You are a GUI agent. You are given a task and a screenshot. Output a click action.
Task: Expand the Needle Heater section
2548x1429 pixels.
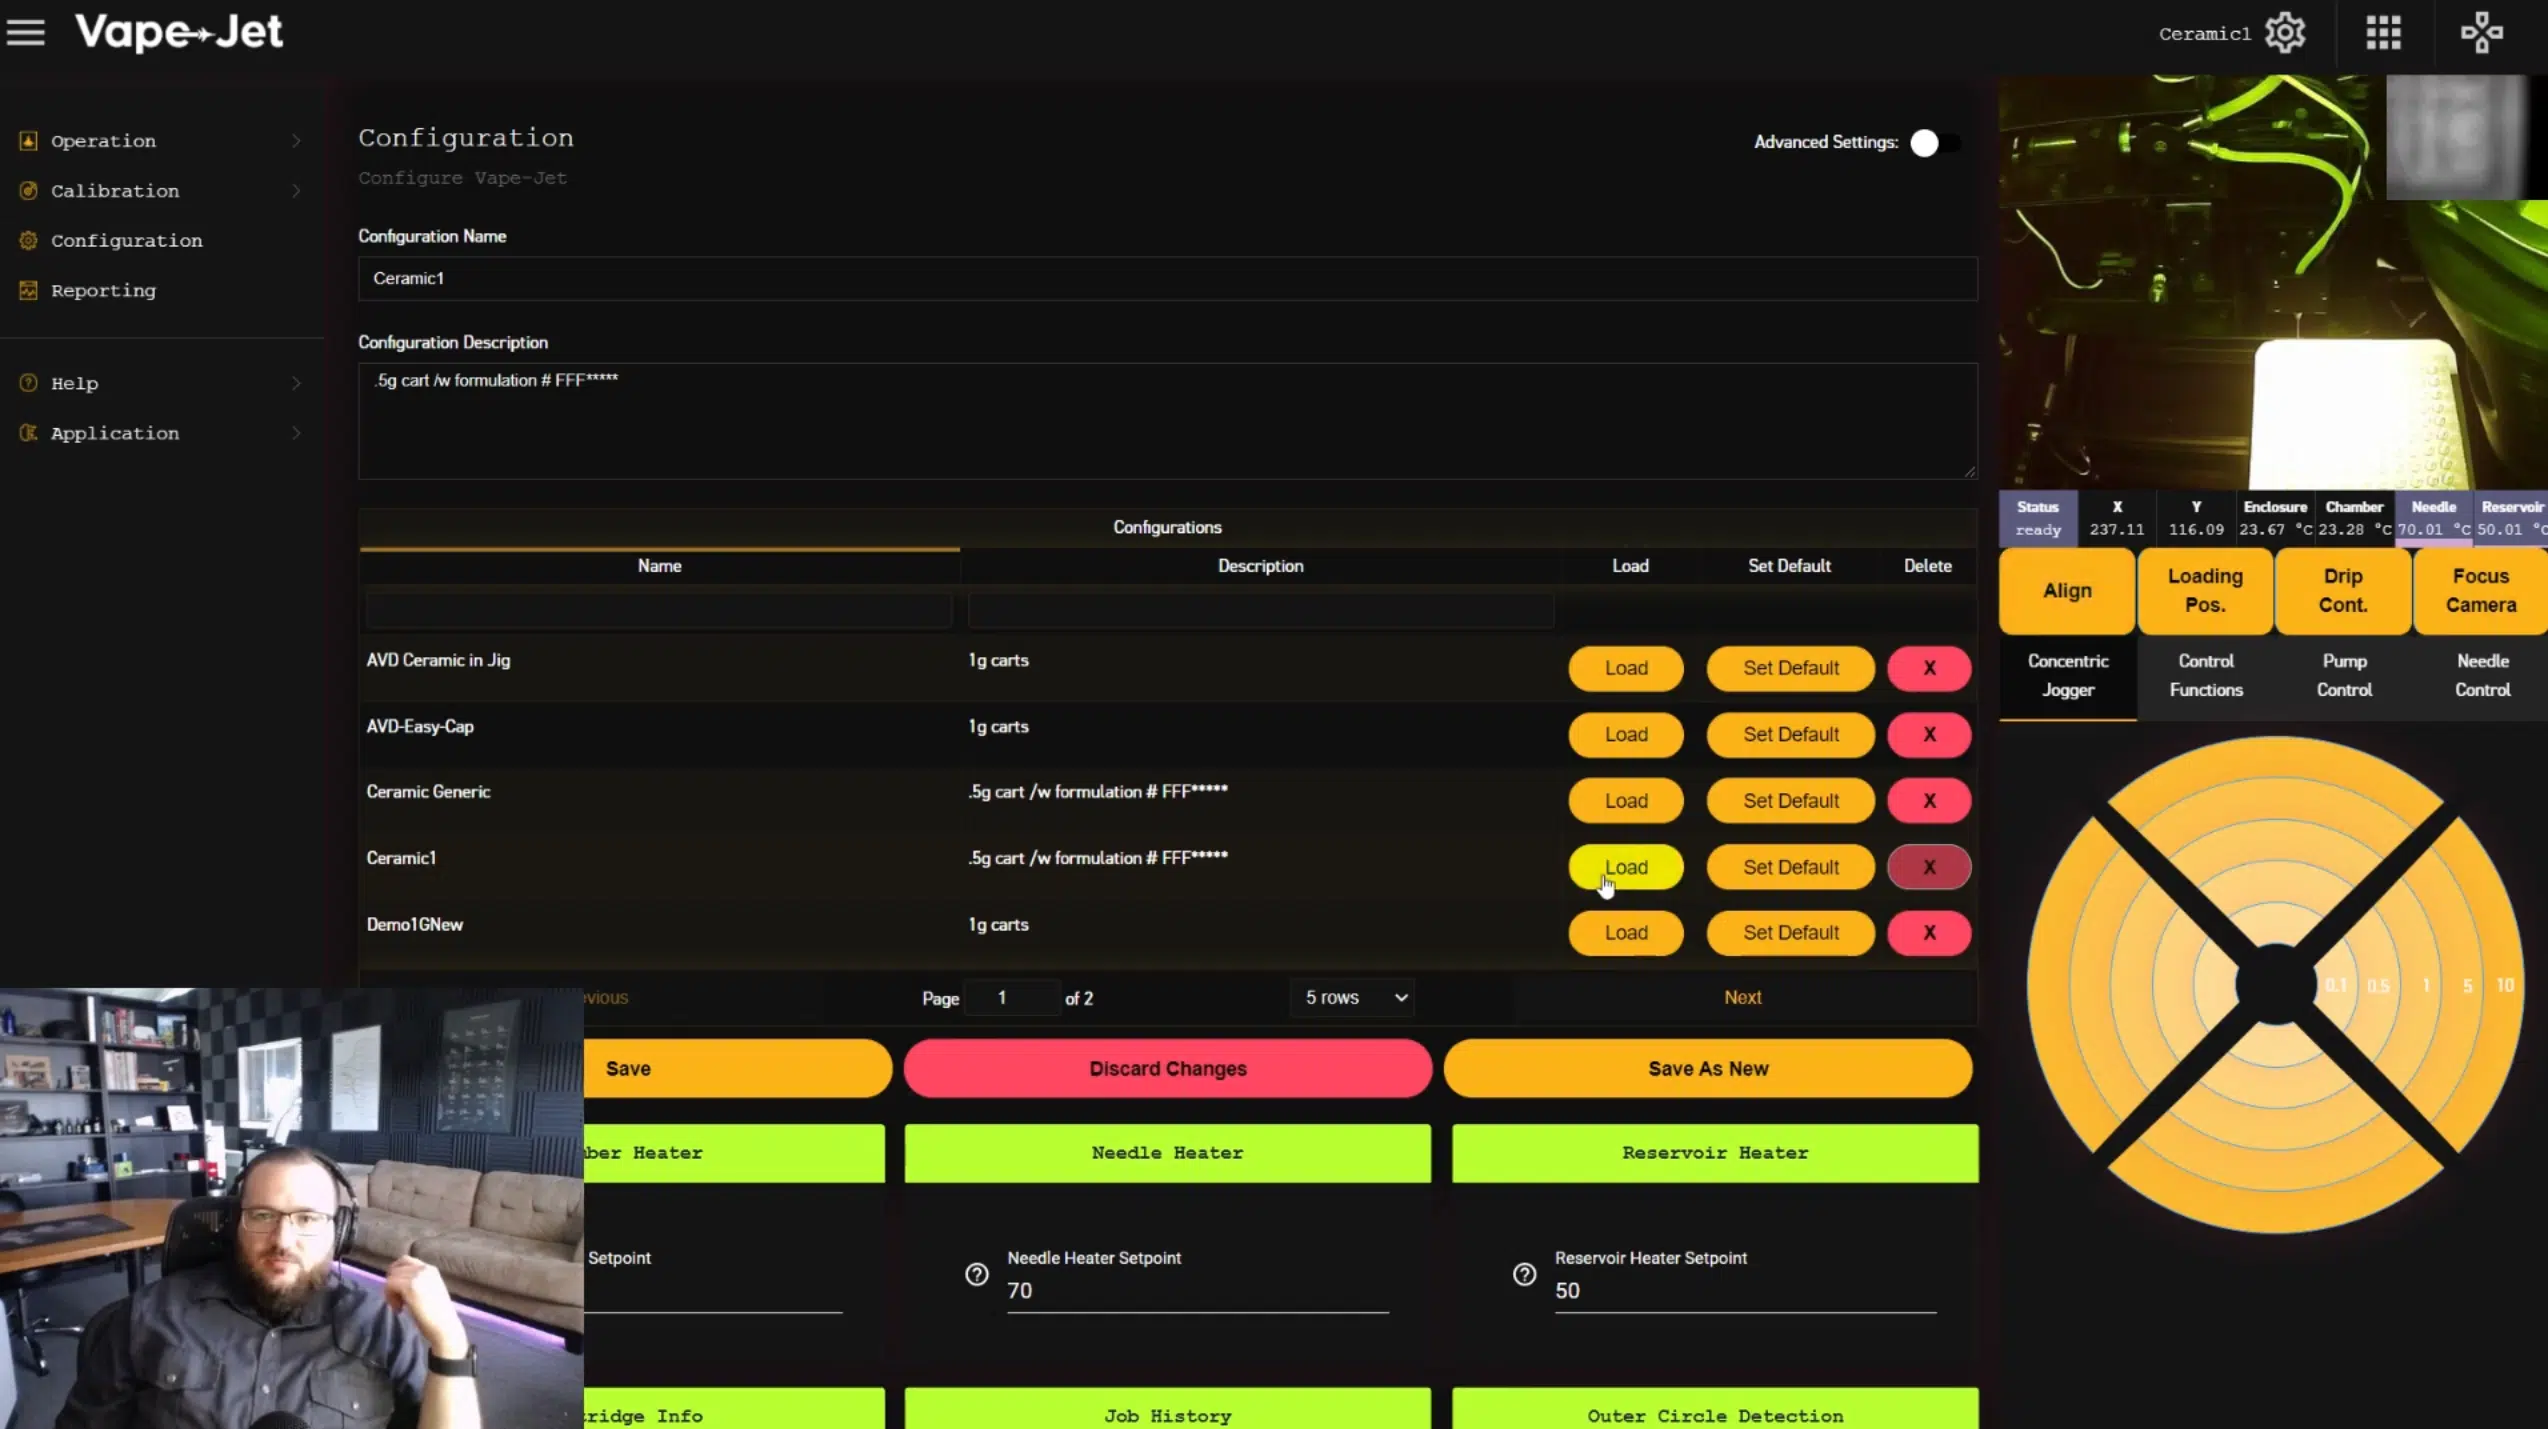(x=1167, y=1153)
